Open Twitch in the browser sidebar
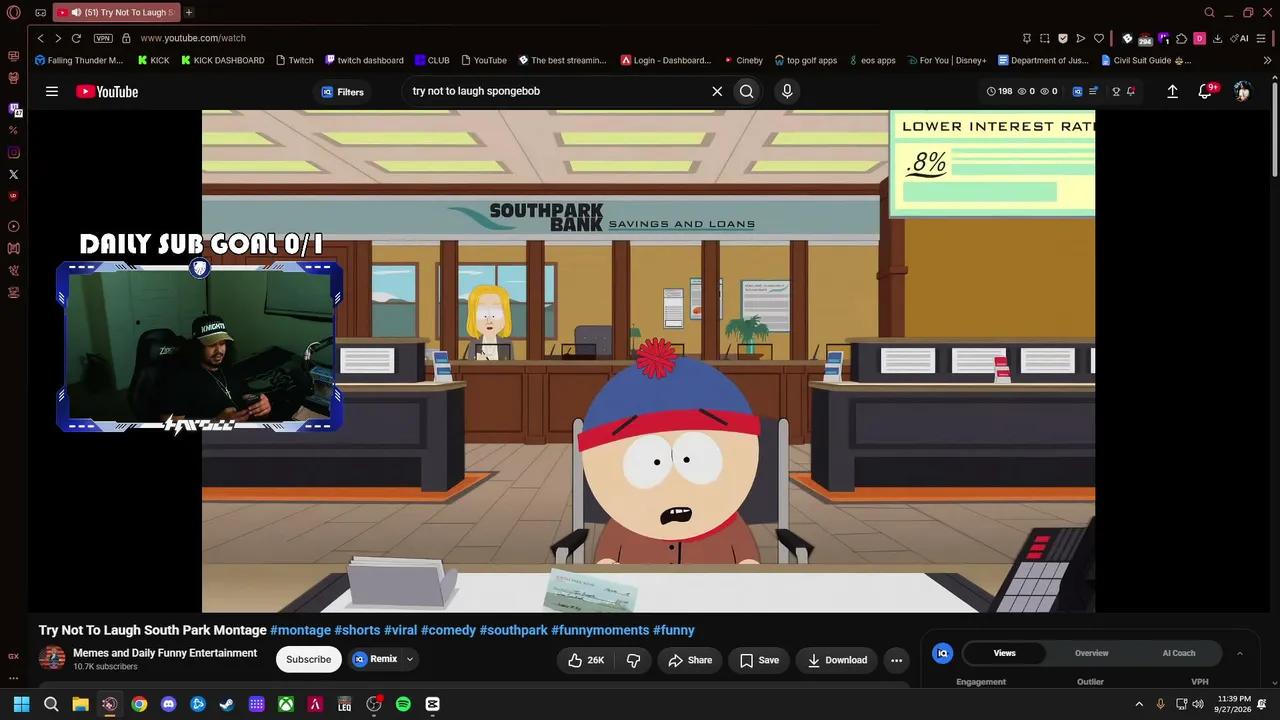1280x720 pixels. coord(13,108)
